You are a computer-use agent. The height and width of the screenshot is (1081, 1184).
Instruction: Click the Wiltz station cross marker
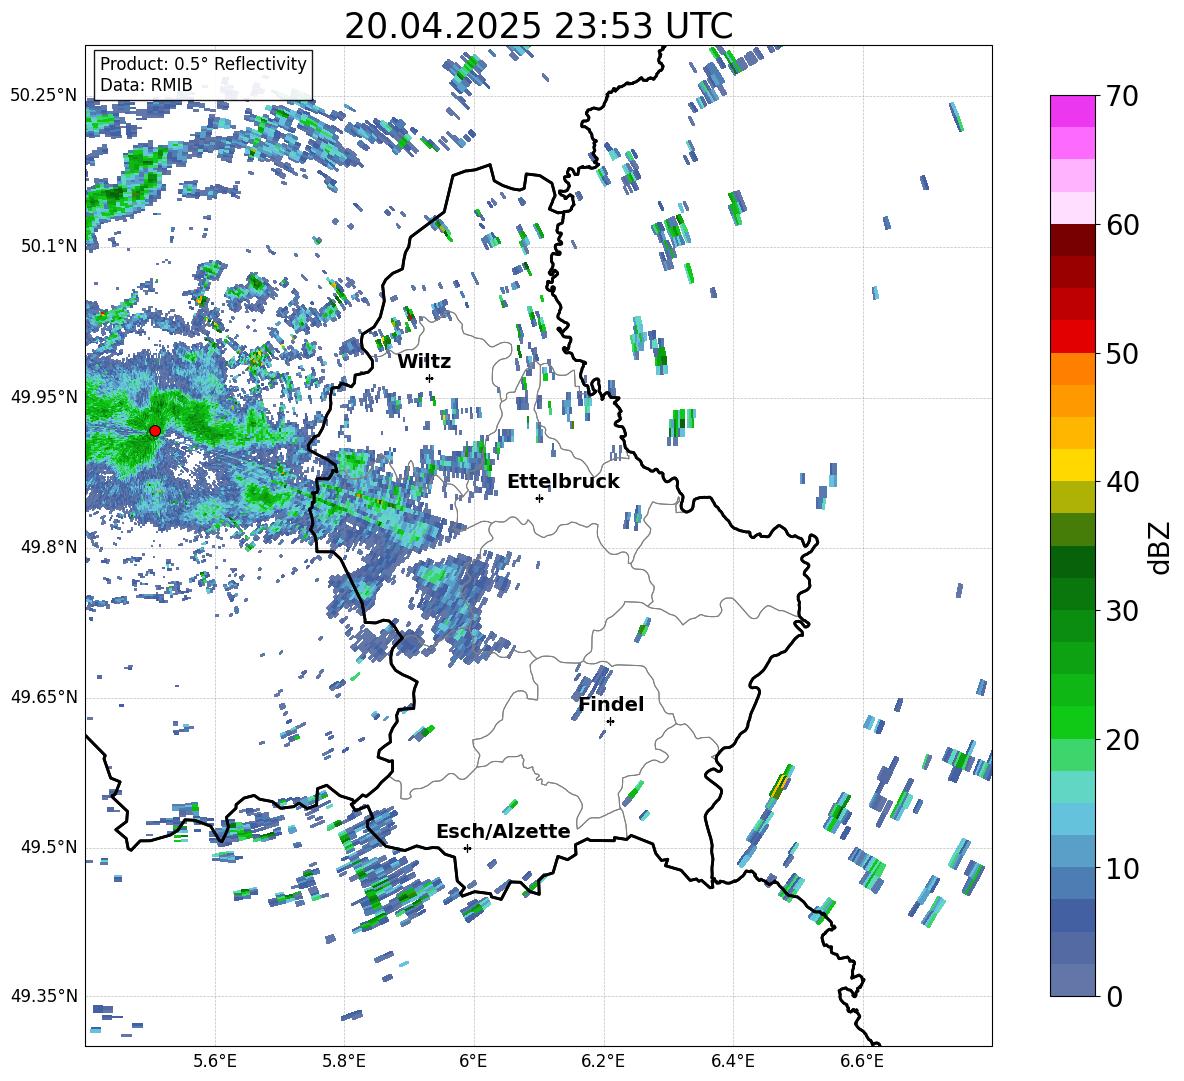(430, 378)
